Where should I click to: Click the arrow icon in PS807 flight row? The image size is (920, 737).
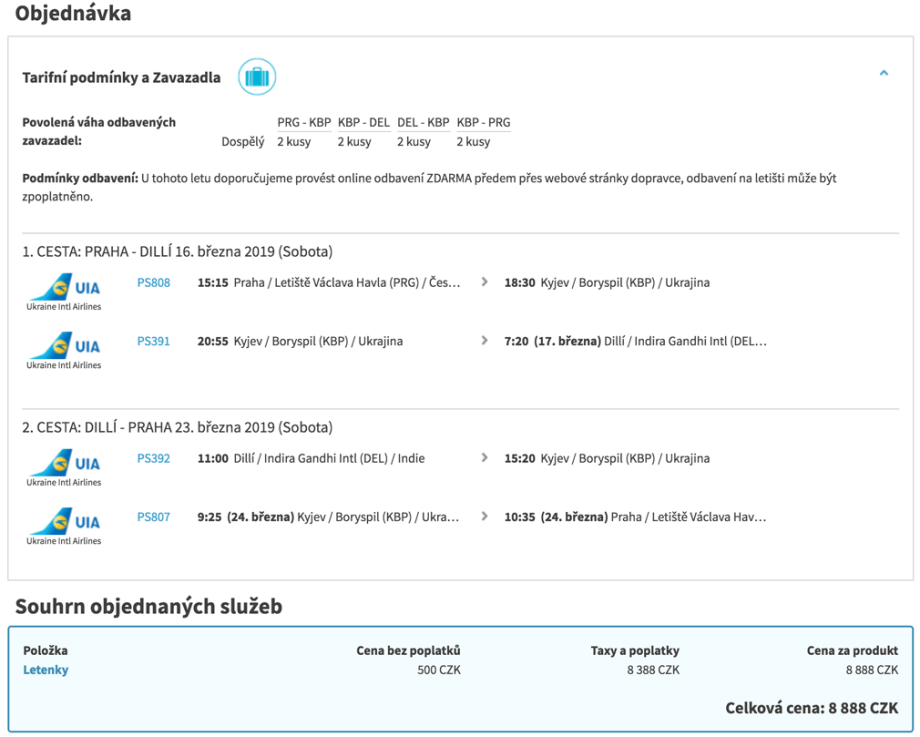point(485,518)
